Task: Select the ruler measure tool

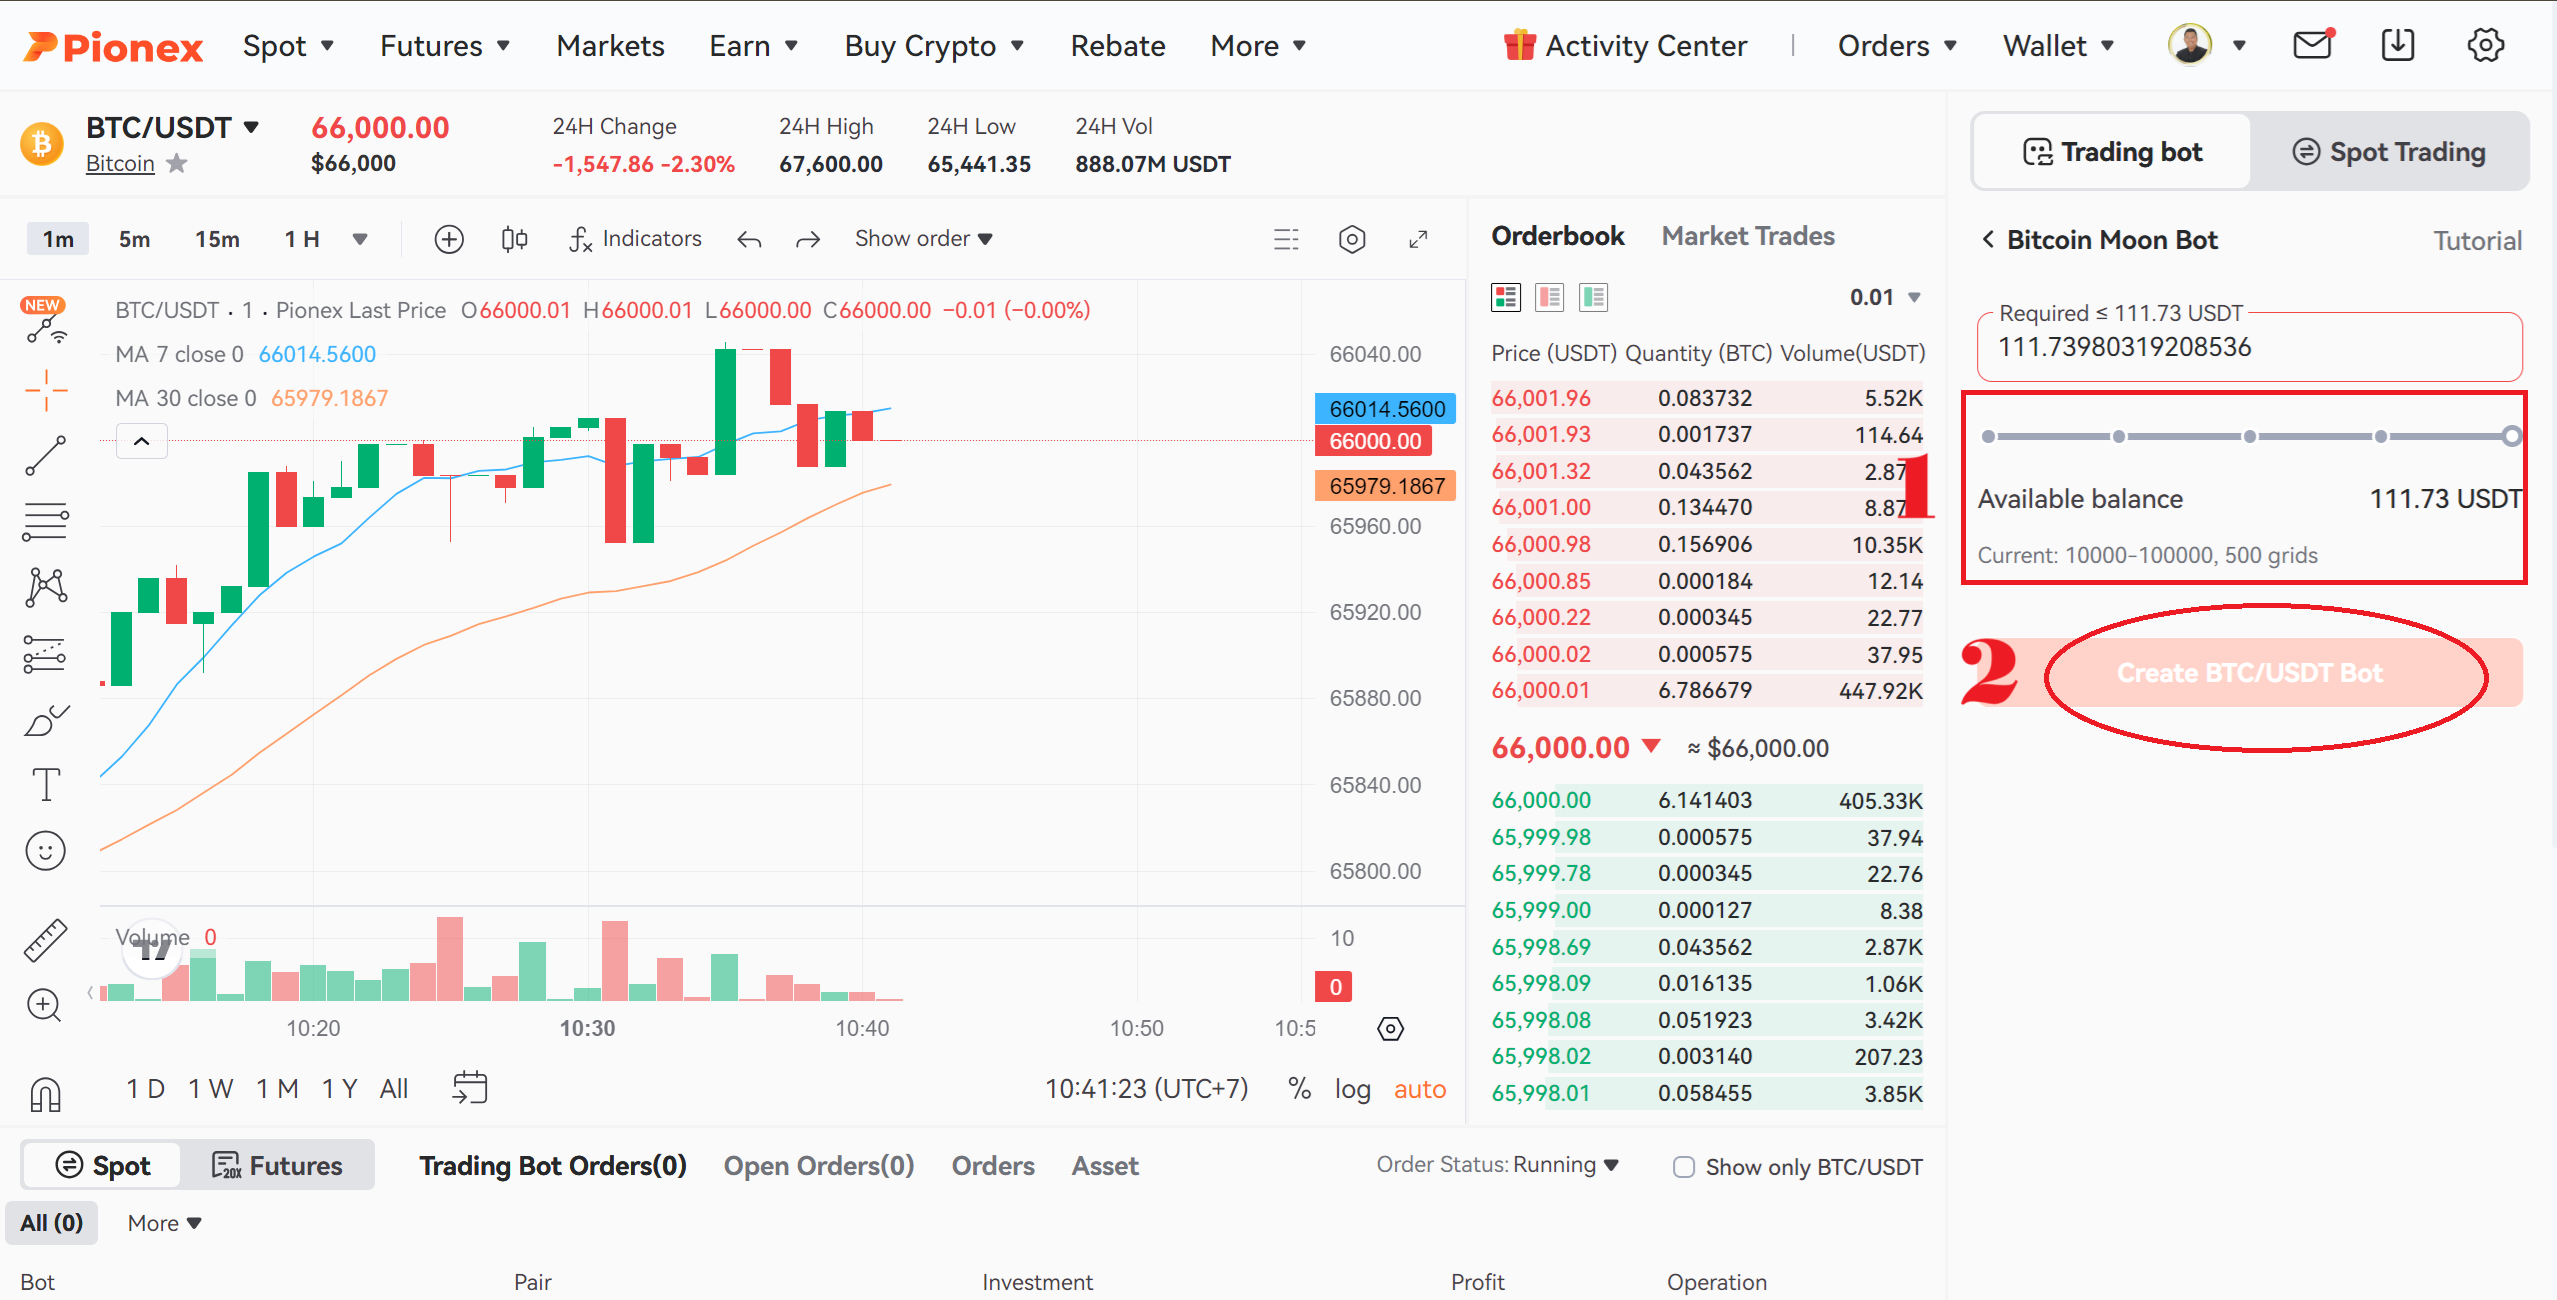Action: pyautogui.click(x=46, y=940)
